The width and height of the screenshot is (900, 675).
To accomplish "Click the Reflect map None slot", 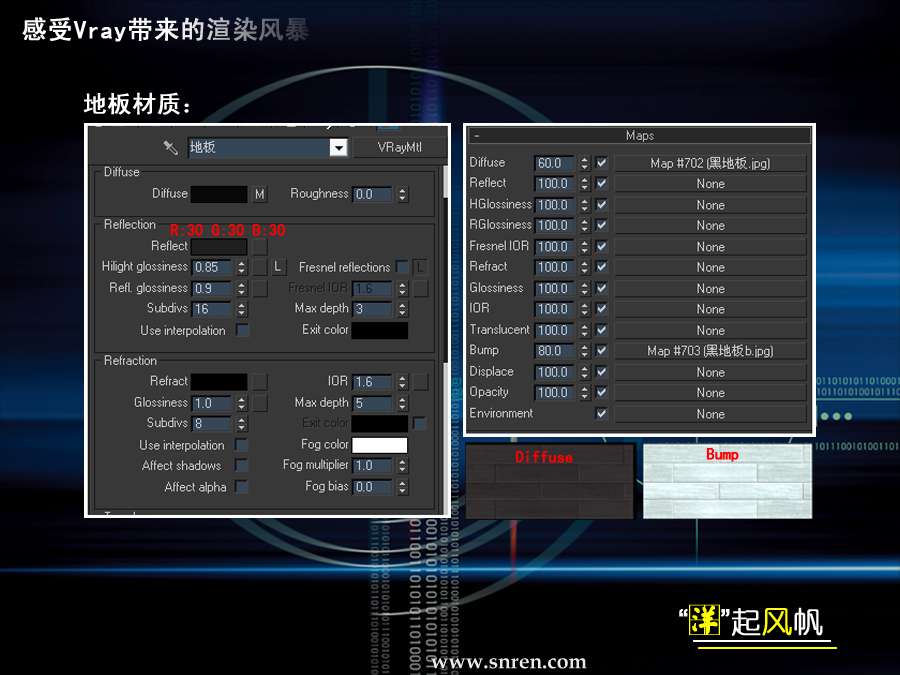I will coord(710,184).
